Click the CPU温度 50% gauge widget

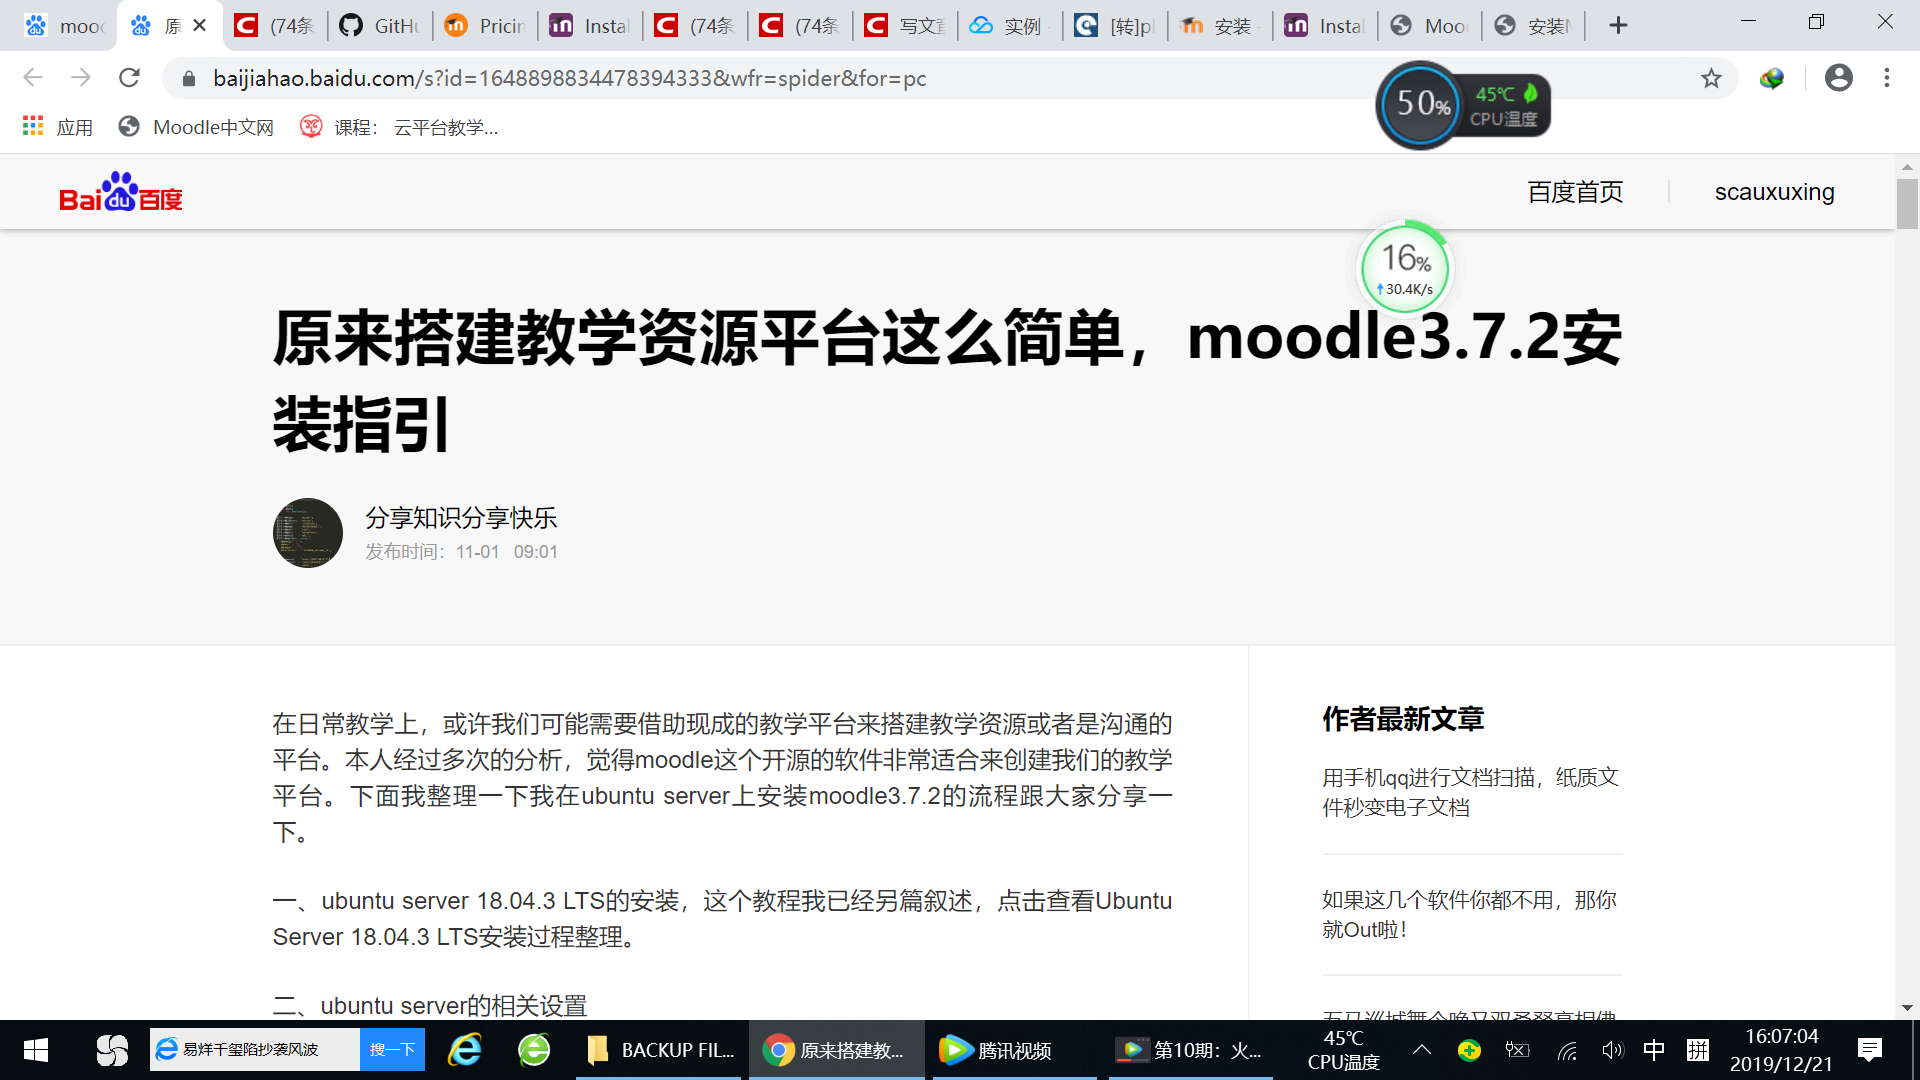point(1419,104)
